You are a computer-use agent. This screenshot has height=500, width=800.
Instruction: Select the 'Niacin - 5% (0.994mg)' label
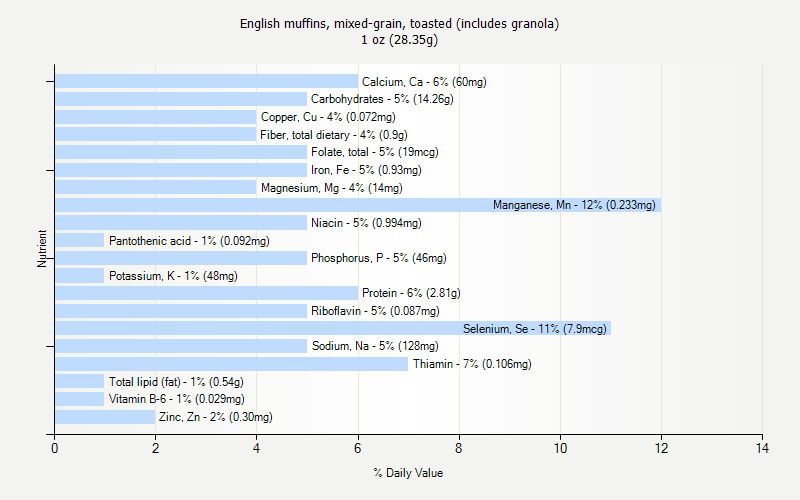tap(366, 223)
